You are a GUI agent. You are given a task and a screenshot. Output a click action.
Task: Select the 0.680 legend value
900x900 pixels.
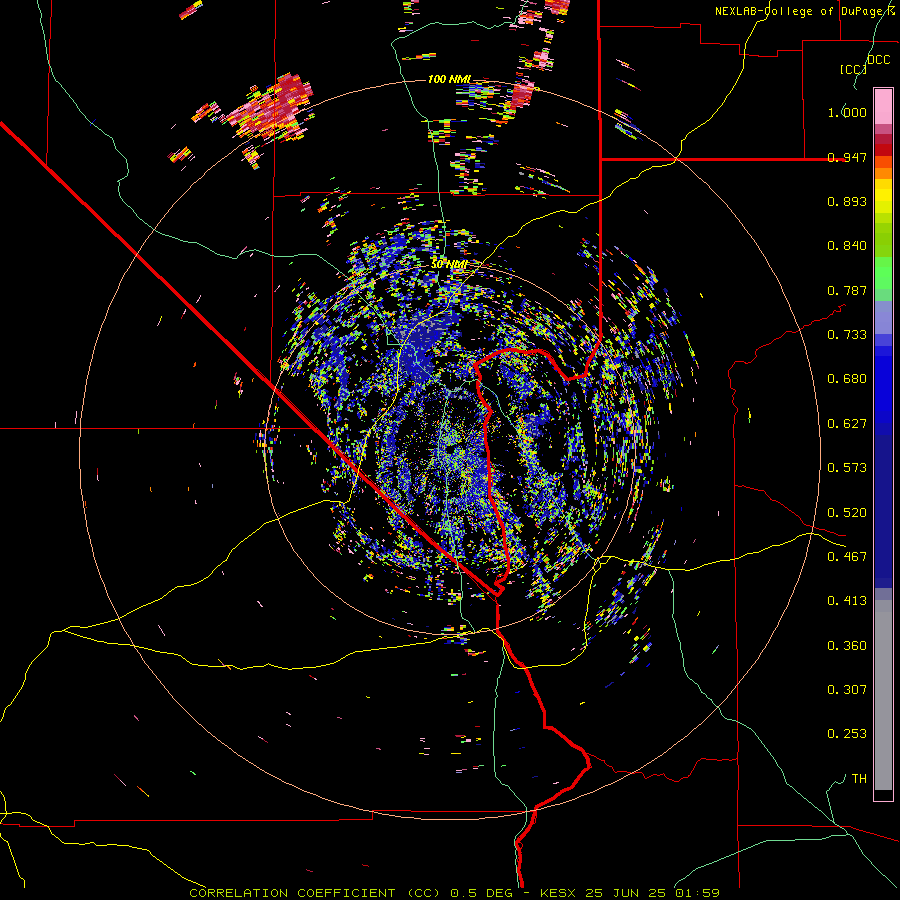(x=847, y=379)
